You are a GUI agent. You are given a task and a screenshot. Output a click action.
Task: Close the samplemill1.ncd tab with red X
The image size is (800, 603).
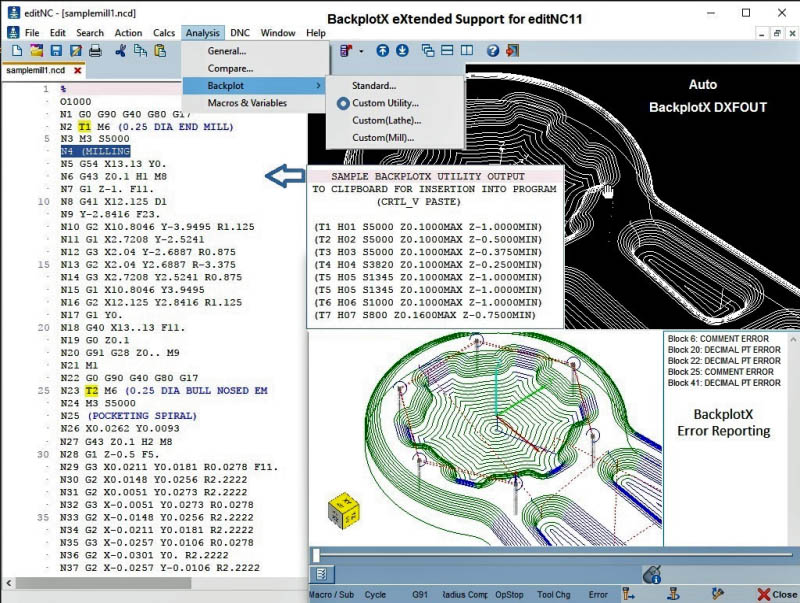pos(78,70)
